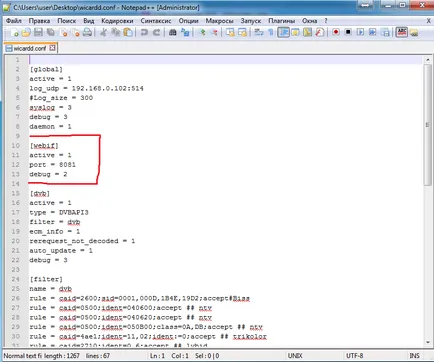Toggle synchronized horizontal scrolling icon
Screen dimensions: 434x362
(243, 32)
